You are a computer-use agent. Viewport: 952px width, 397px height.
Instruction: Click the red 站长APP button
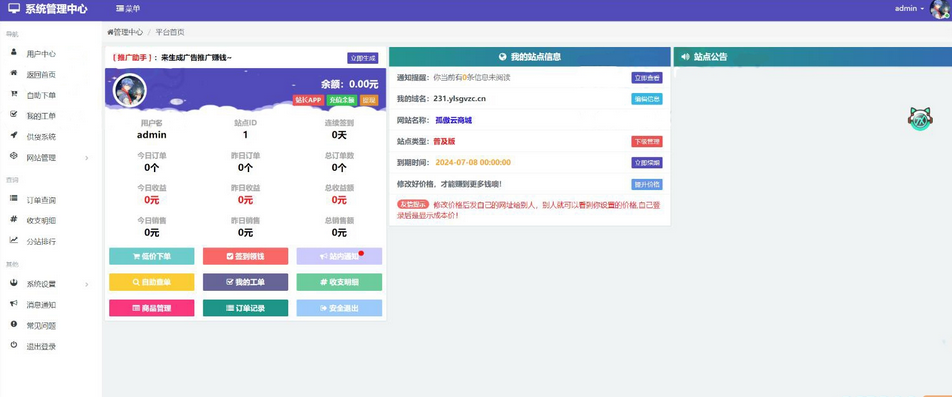[308, 100]
